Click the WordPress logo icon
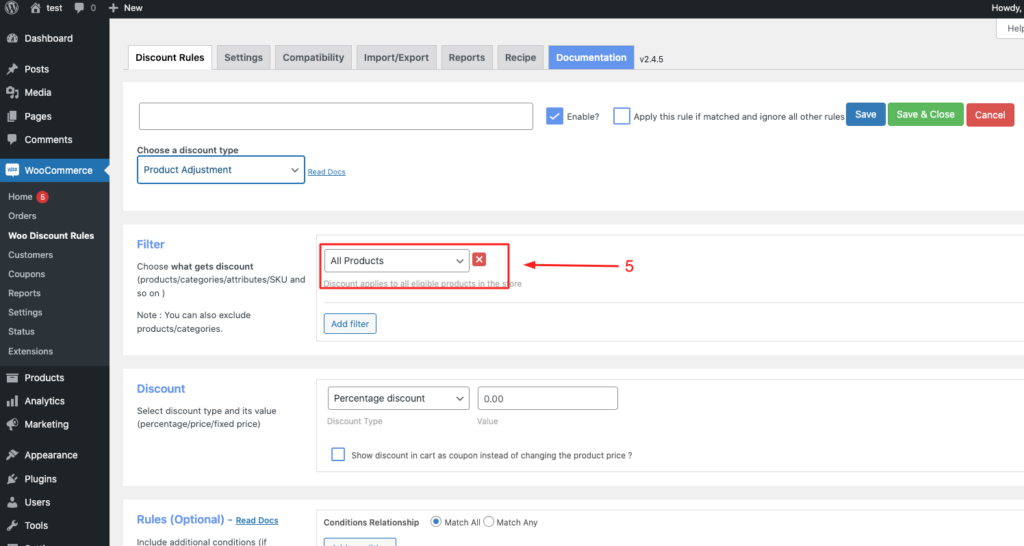This screenshot has width=1024, height=546. tap(11, 8)
